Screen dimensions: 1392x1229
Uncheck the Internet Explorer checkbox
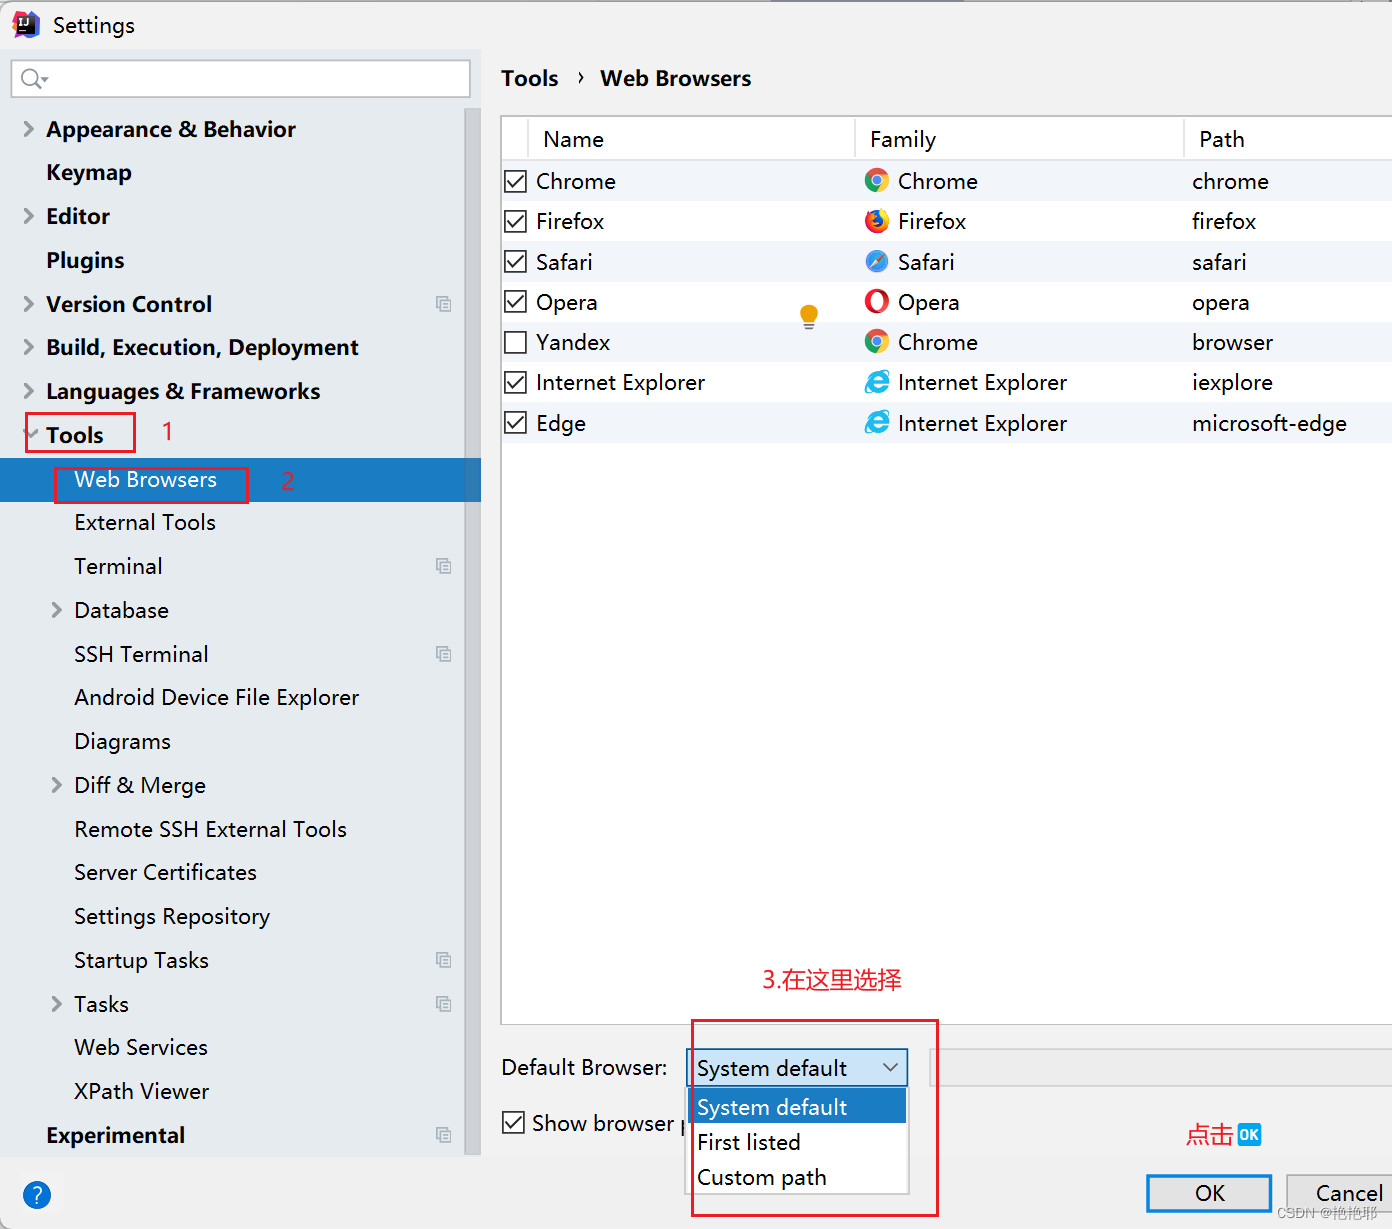pos(515,382)
